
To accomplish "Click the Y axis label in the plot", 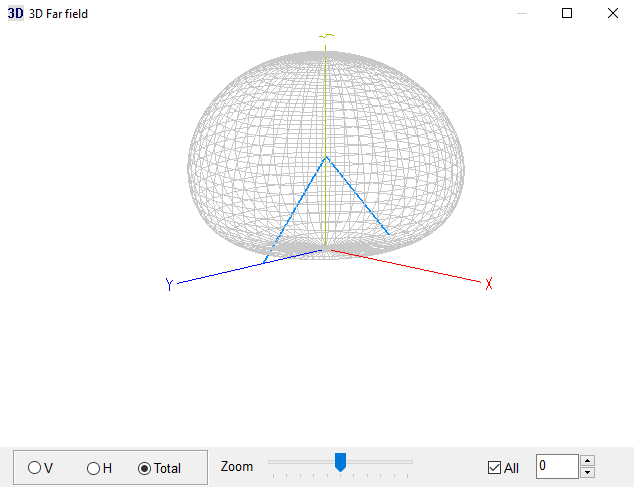I will 169,284.
